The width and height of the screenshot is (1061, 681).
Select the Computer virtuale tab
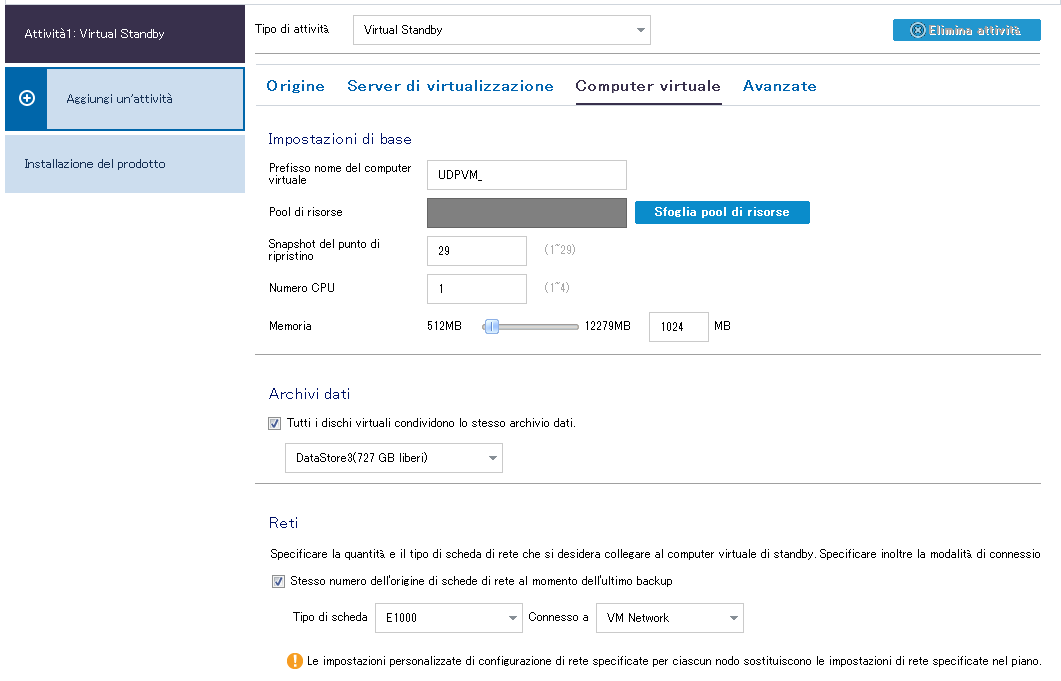pyautogui.click(x=648, y=86)
